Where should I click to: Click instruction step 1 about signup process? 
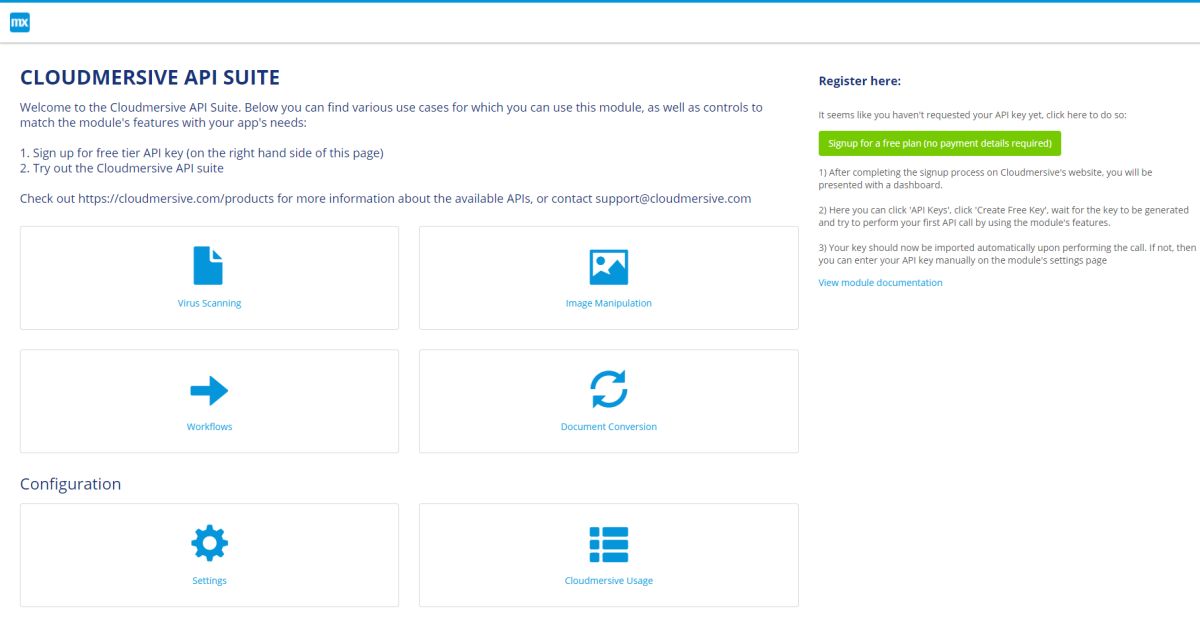point(985,178)
